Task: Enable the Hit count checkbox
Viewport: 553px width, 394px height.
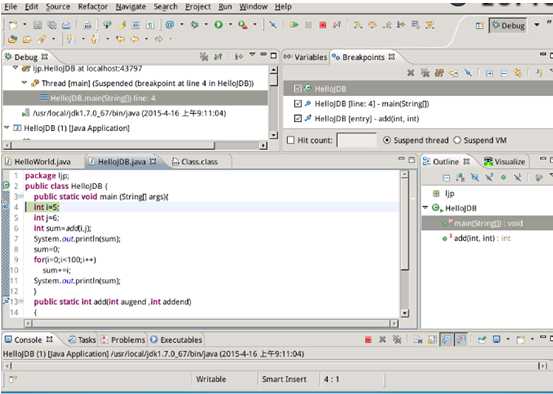Action: point(291,140)
